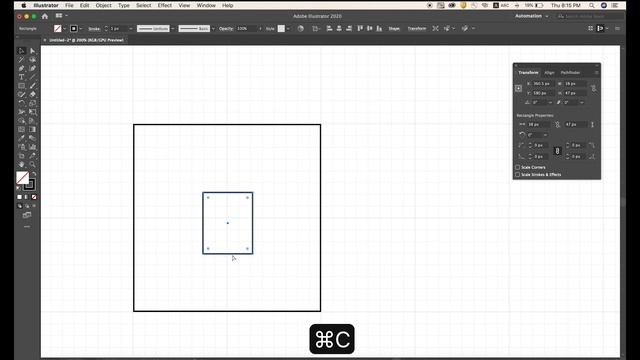Open the Effect menu
Viewport: 640px width, 360px height.
coord(164,5)
